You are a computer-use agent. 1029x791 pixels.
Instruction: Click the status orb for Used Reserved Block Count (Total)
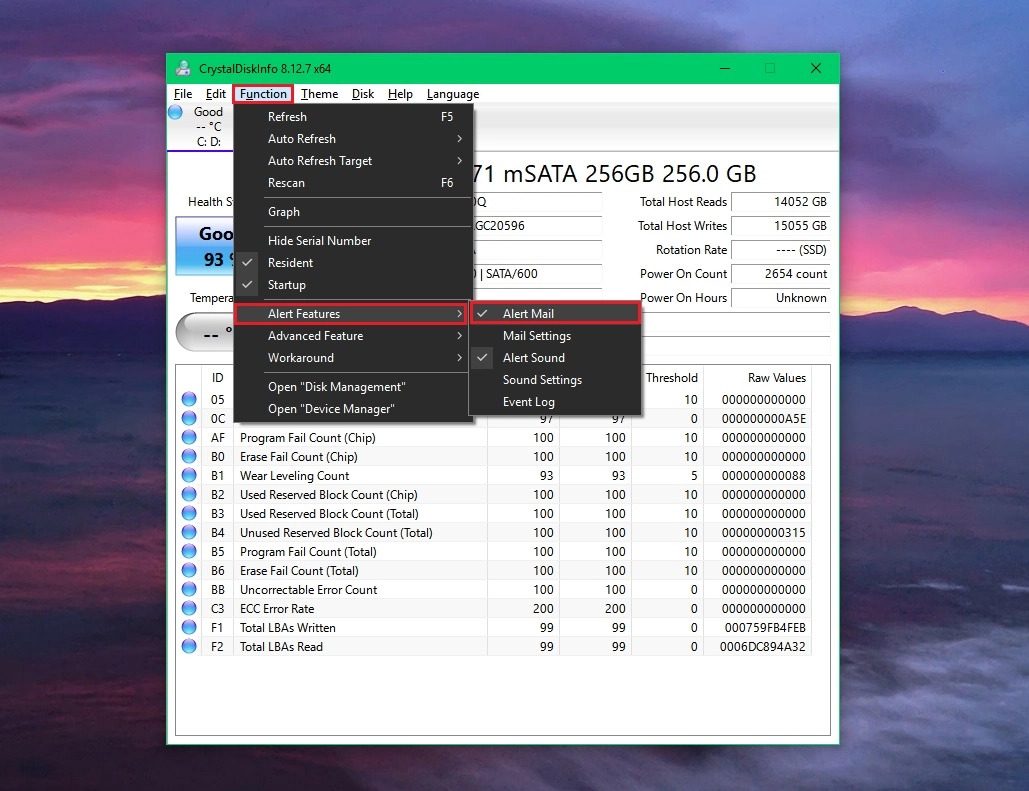[x=189, y=513]
